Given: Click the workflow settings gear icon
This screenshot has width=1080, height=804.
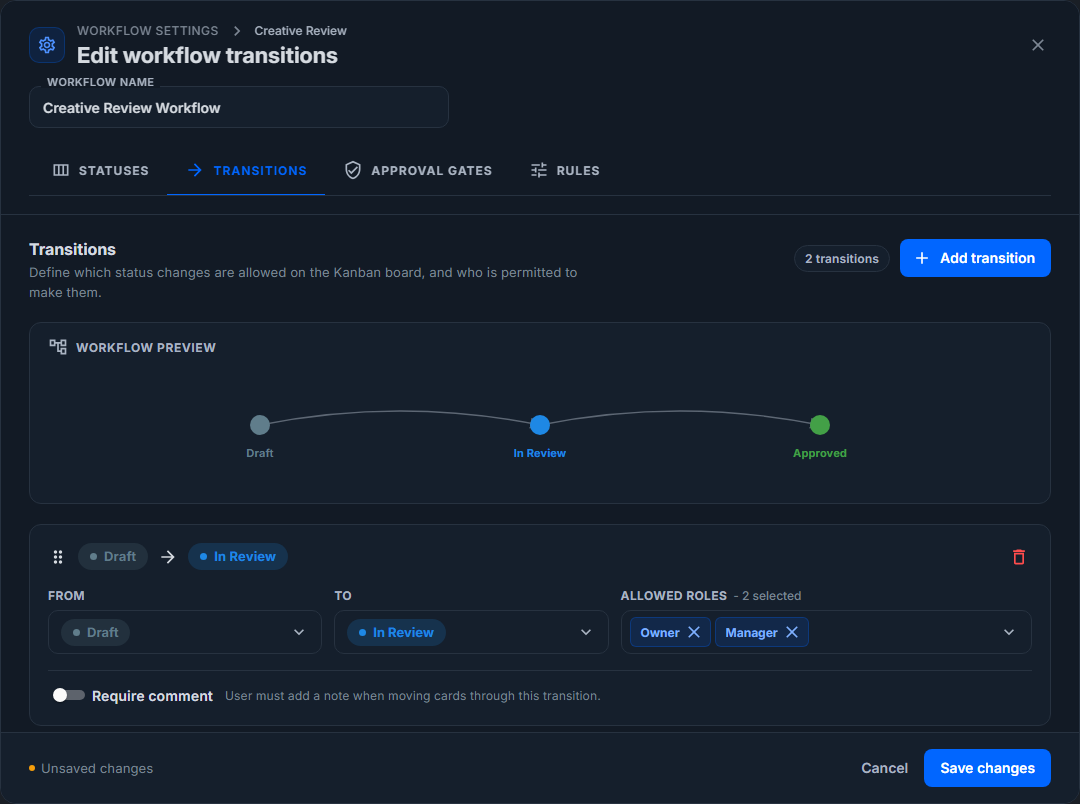Looking at the screenshot, I should pyautogui.click(x=47, y=45).
